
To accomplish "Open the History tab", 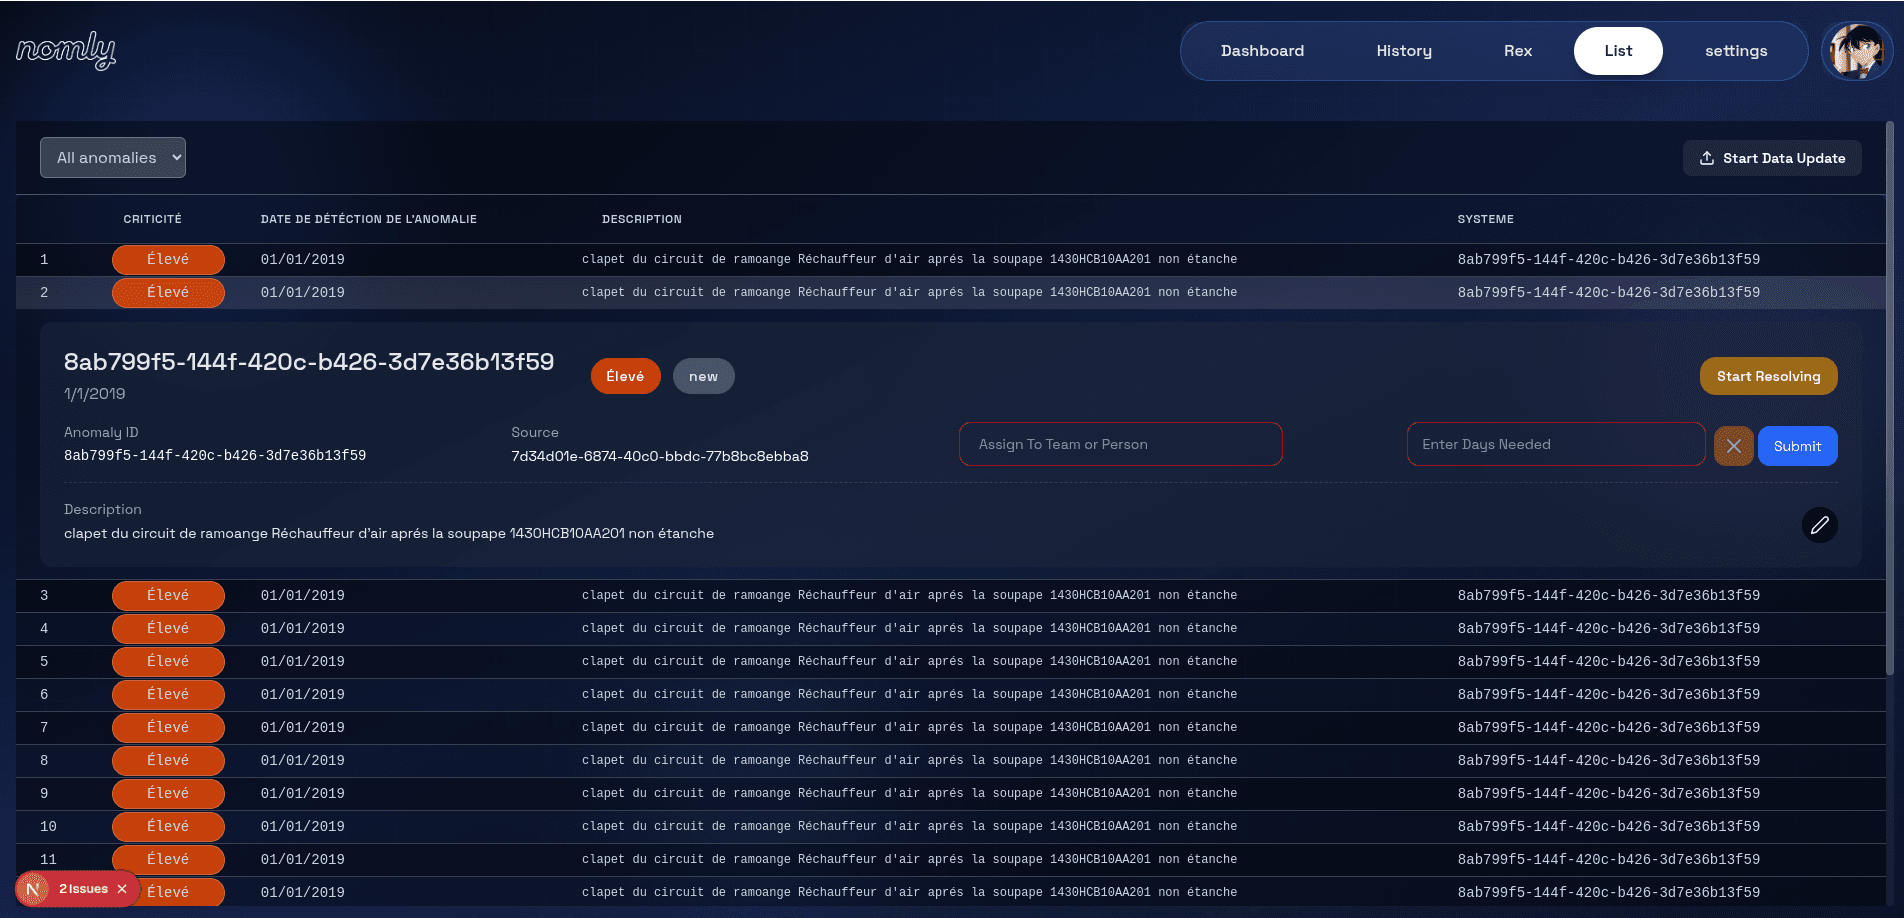I will (1404, 50).
